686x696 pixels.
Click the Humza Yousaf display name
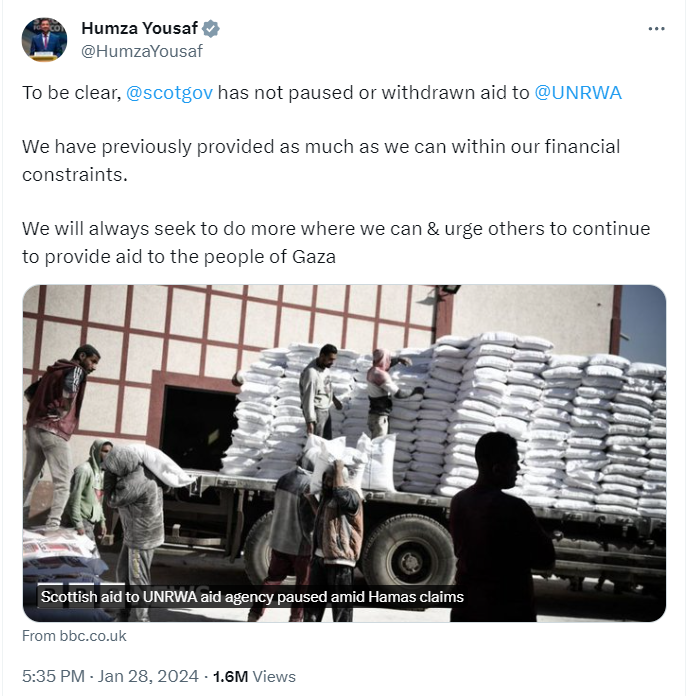pyautogui.click(x=139, y=28)
